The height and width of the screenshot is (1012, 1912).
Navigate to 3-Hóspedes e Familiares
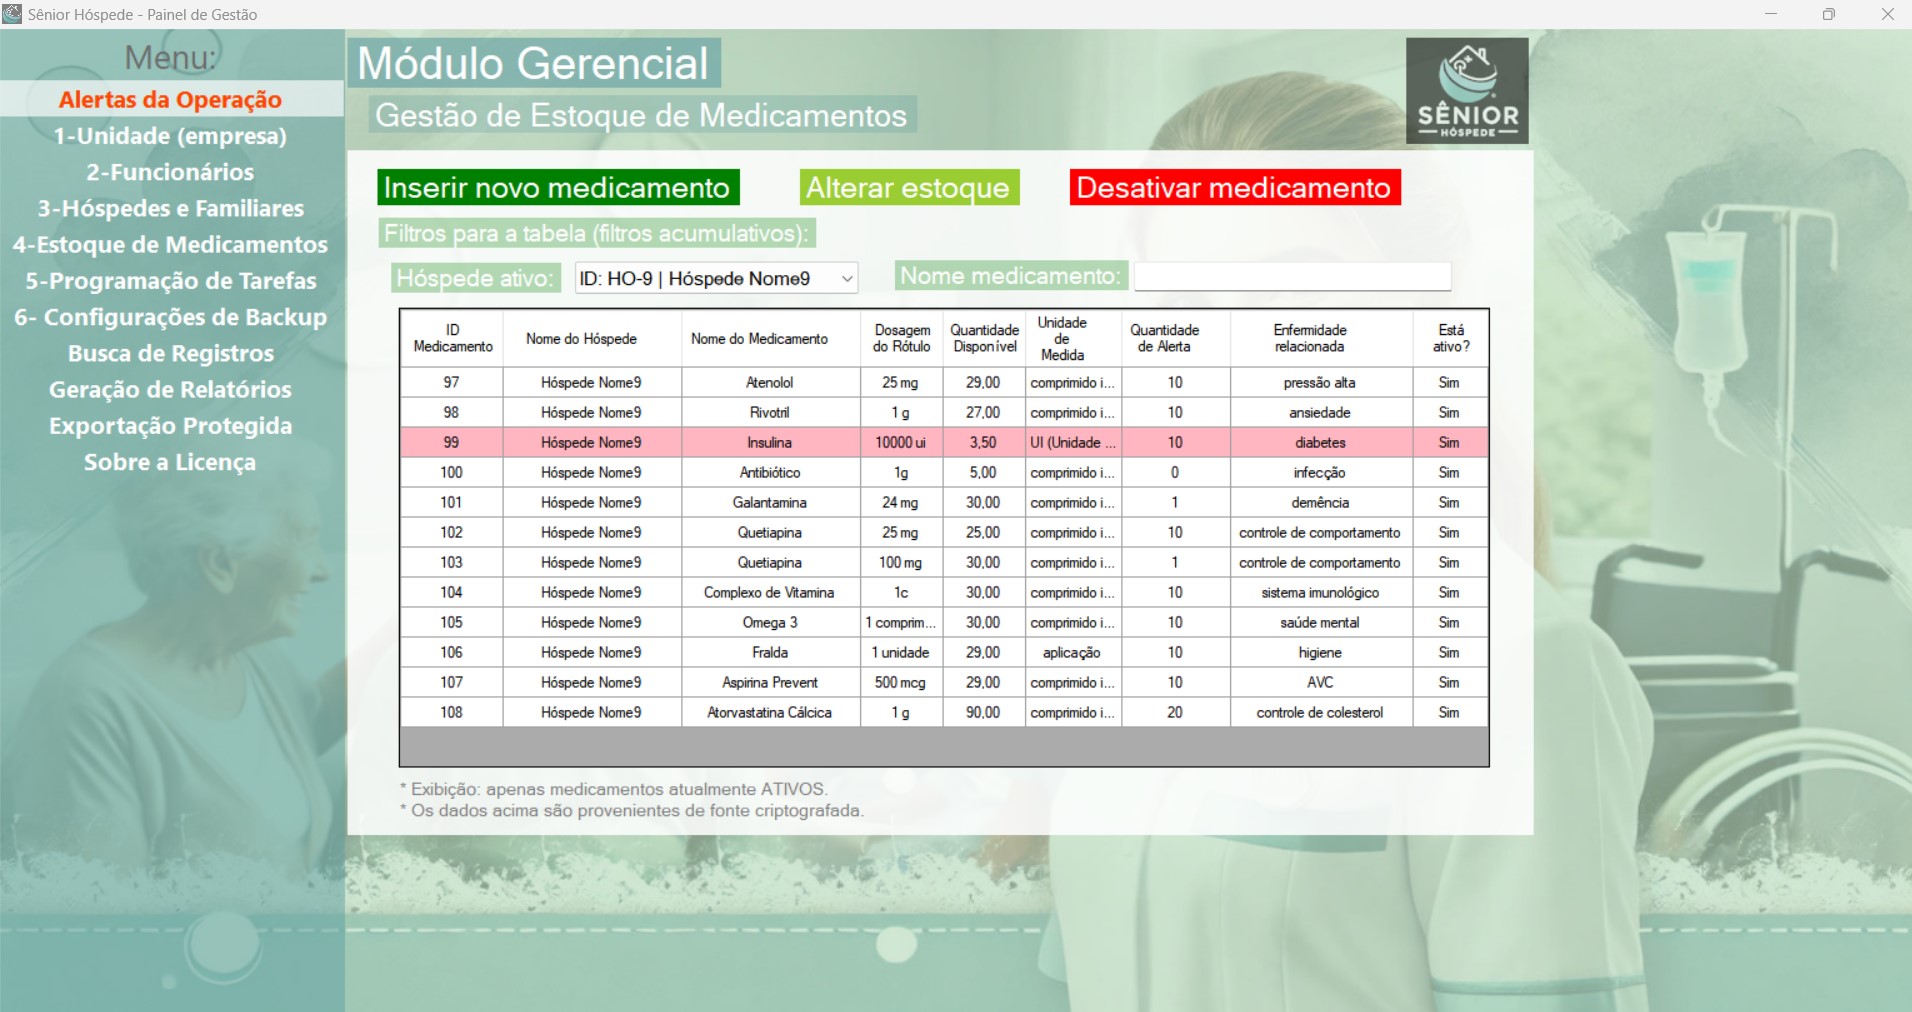coord(170,208)
